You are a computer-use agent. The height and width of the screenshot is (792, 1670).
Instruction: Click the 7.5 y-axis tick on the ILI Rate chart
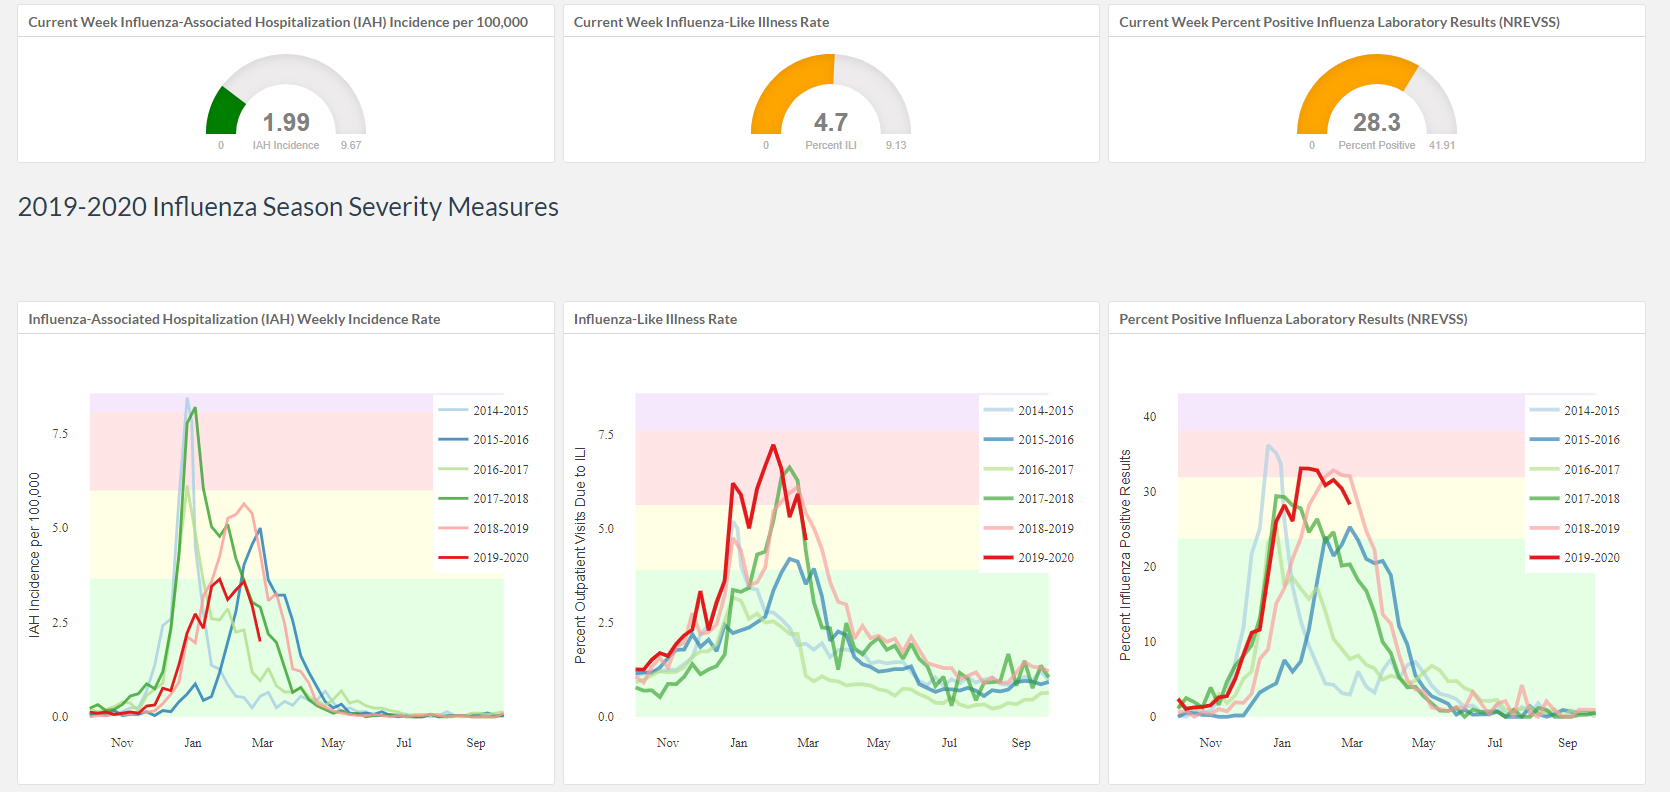pyautogui.click(x=606, y=435)
